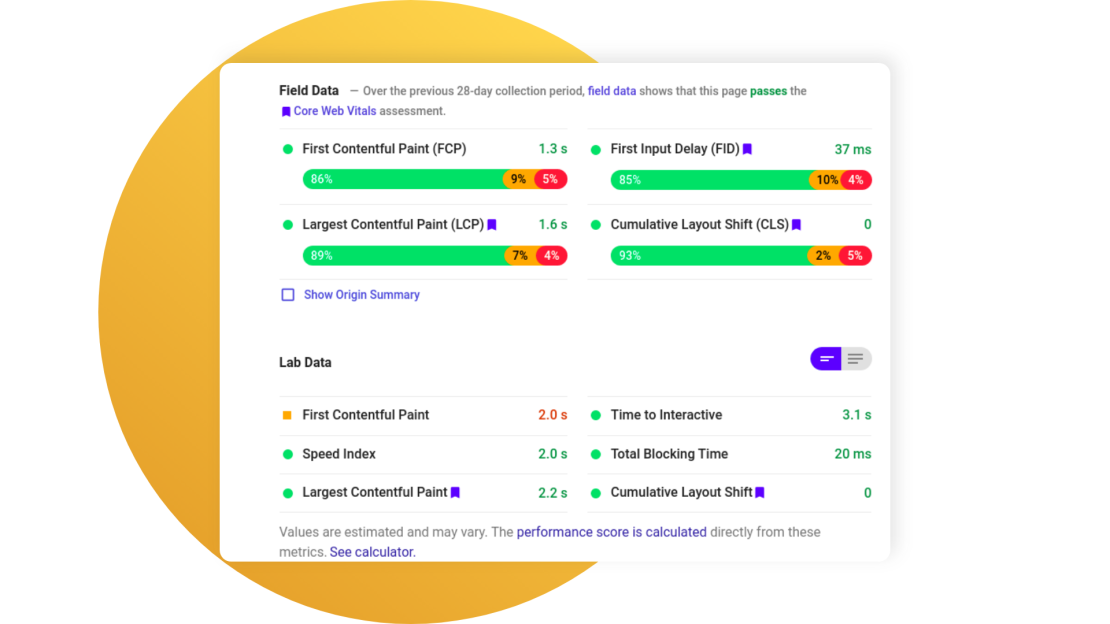Click the 86% green FCP distribution bar
1110x624 pixels.
[x=400, y=180]
